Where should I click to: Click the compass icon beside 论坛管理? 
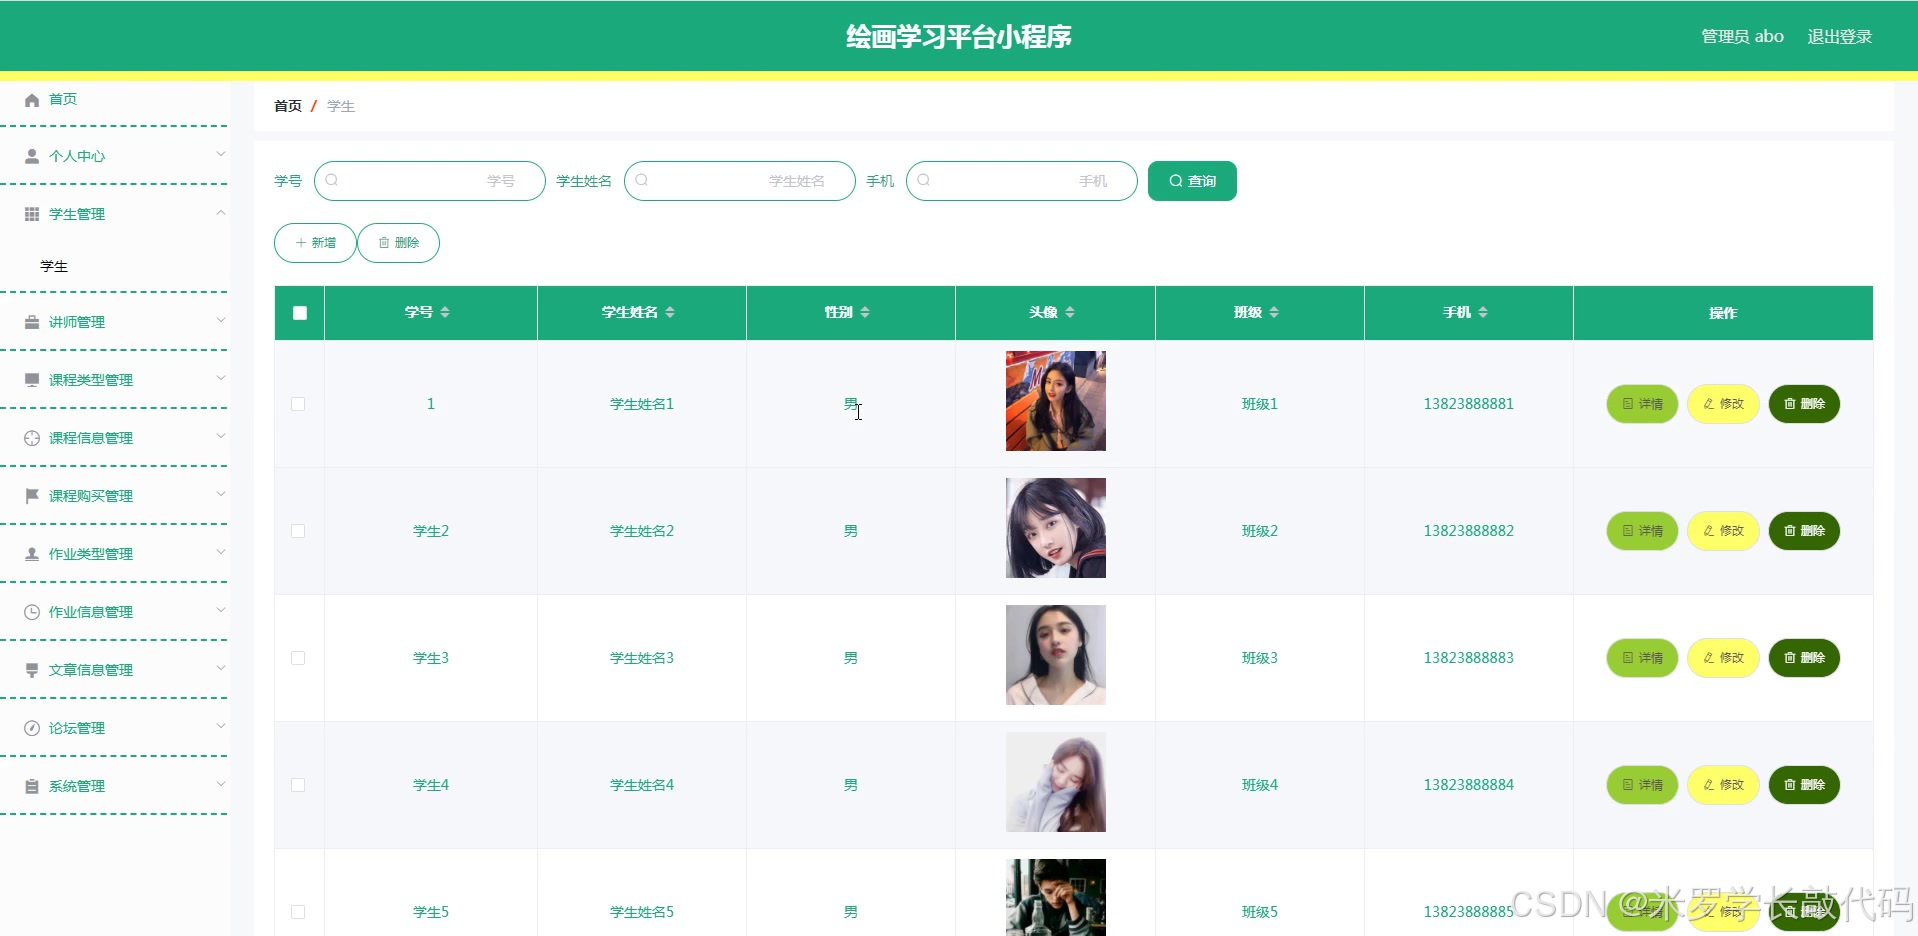(32, 728)
